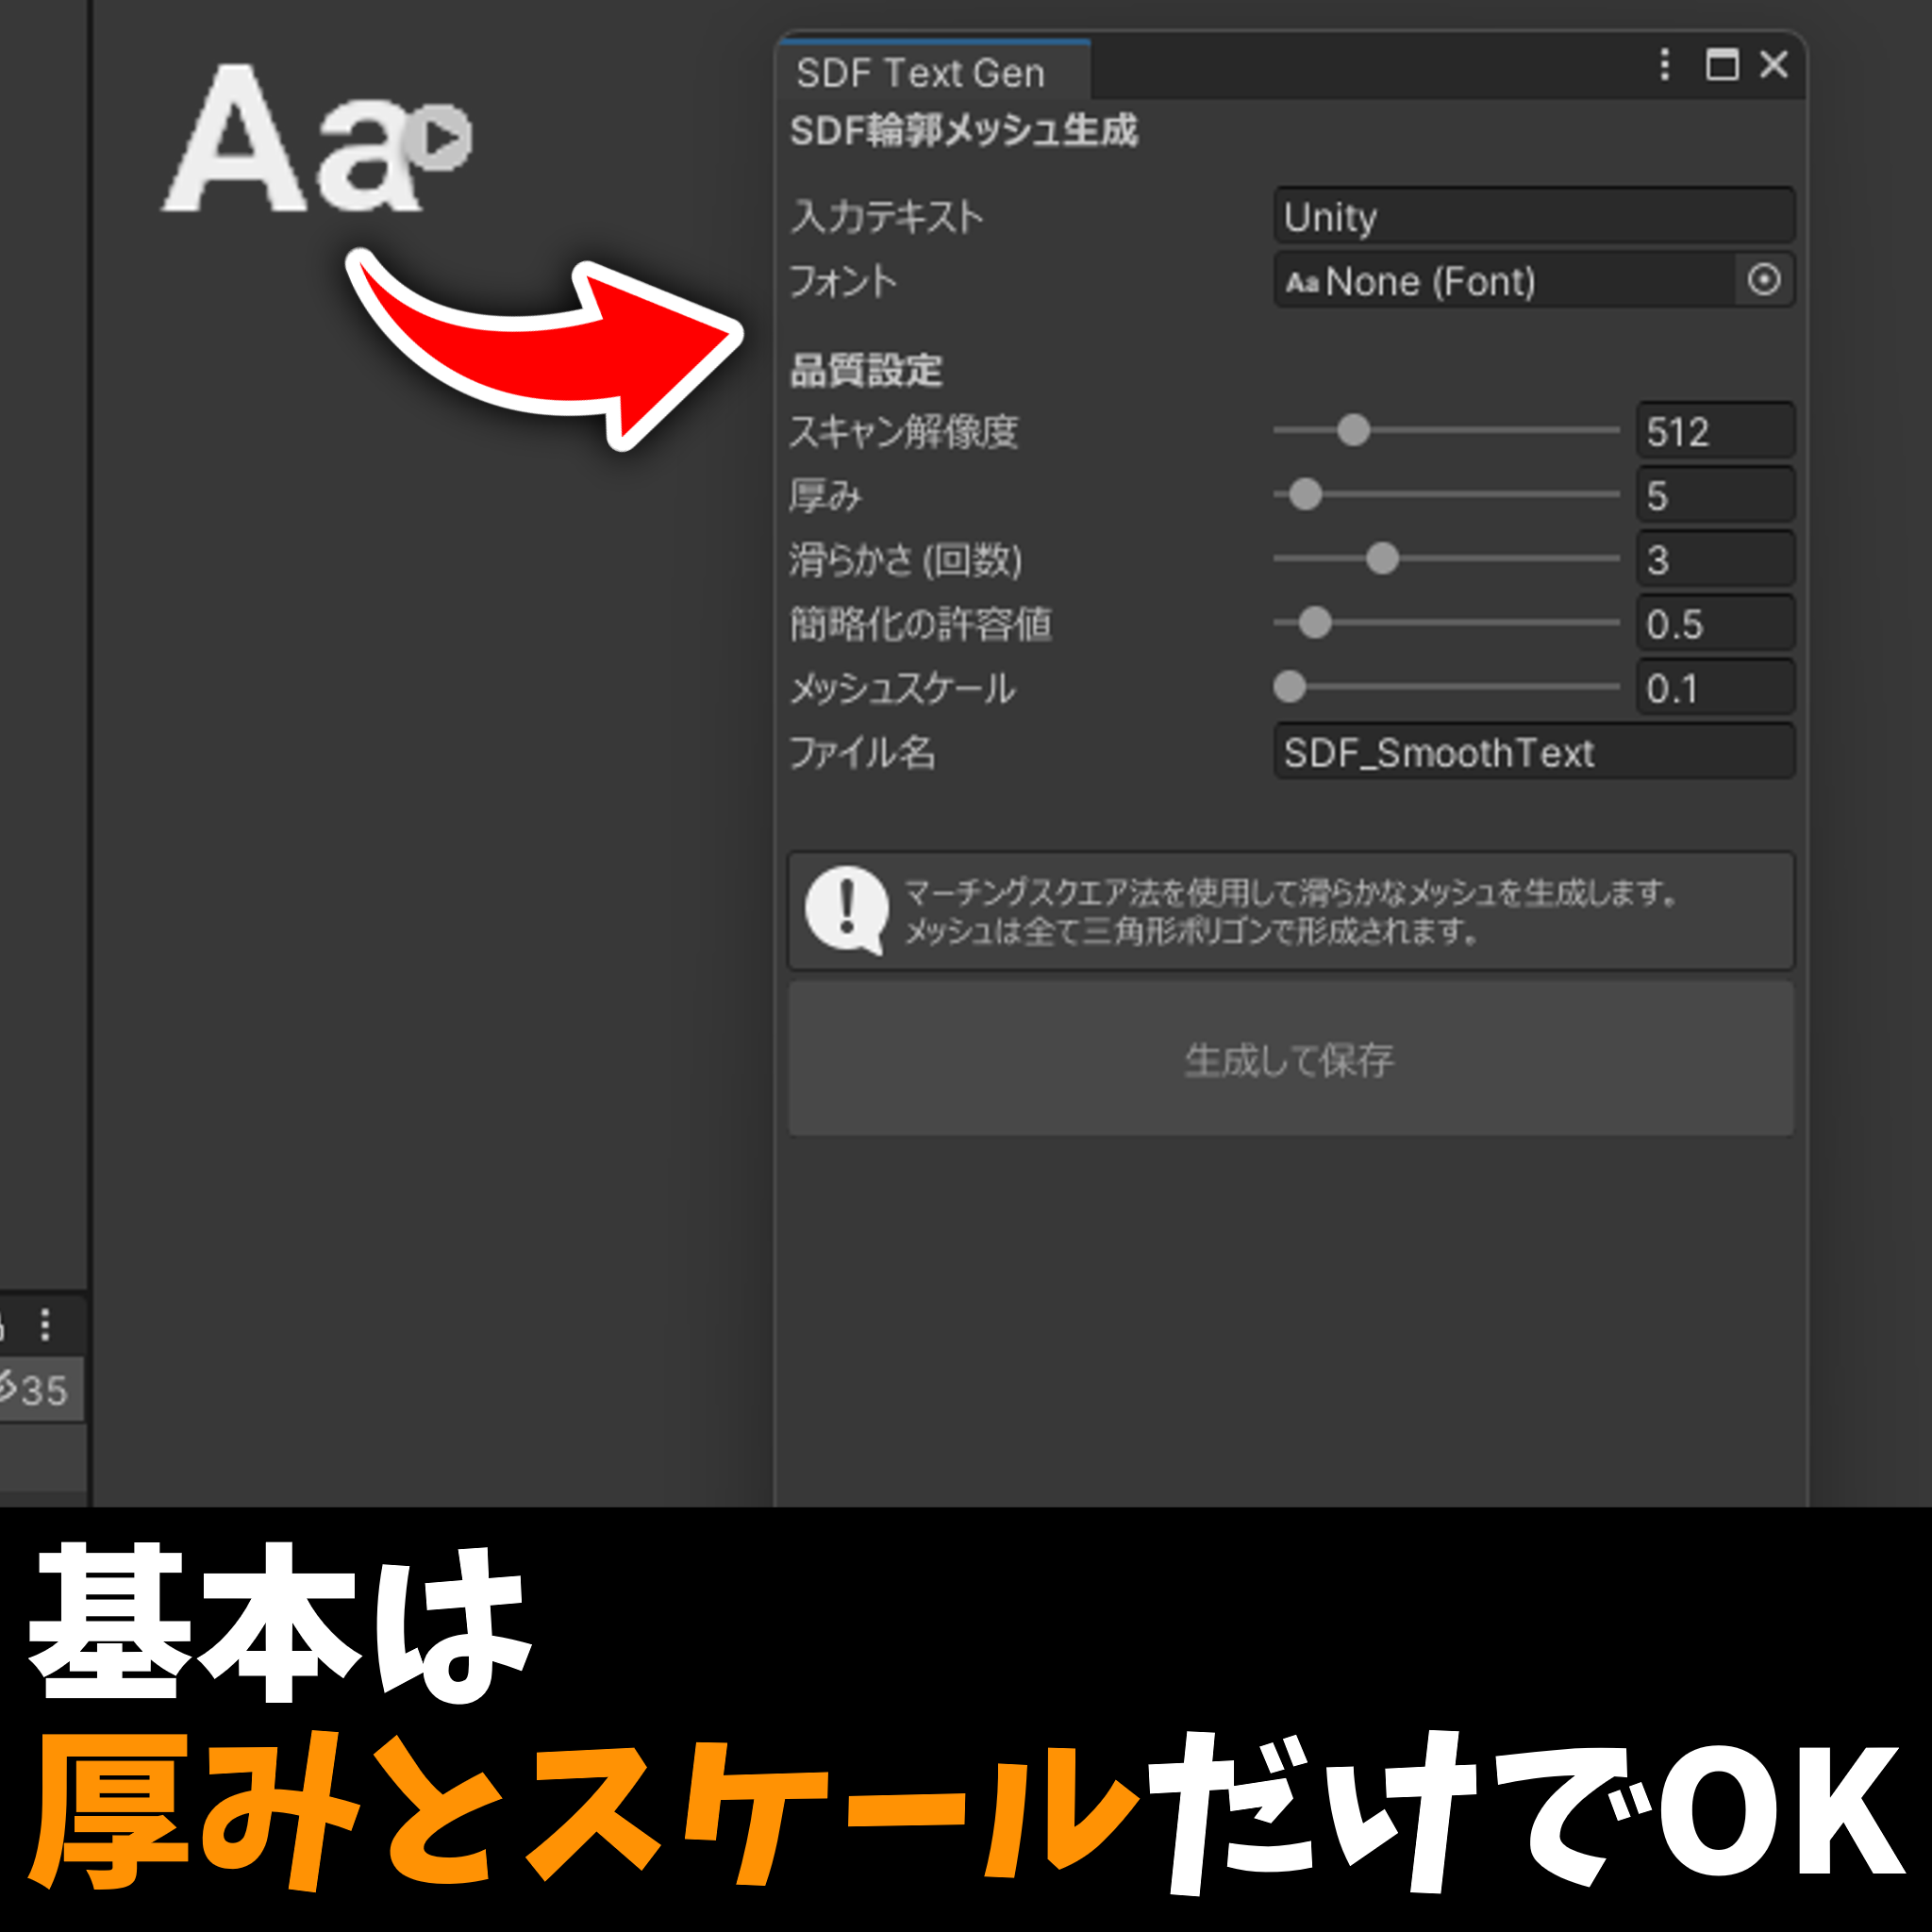This screenshot has width=1932, height=1932.
Task: Maximize the SDF Text Gen window
Action: (1718, 66)
